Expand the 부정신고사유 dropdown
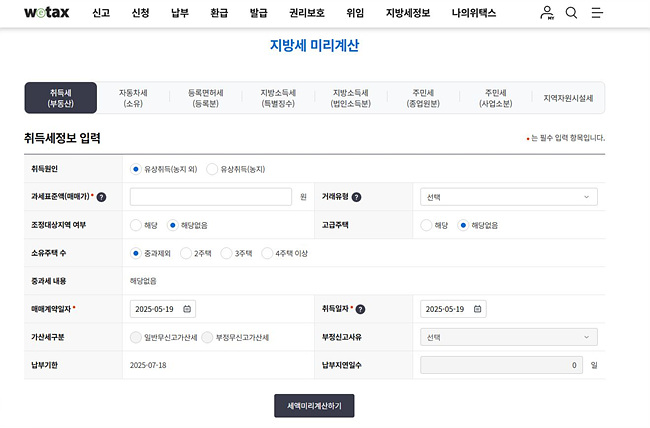The image size is (650, 428). pos(509,337)
